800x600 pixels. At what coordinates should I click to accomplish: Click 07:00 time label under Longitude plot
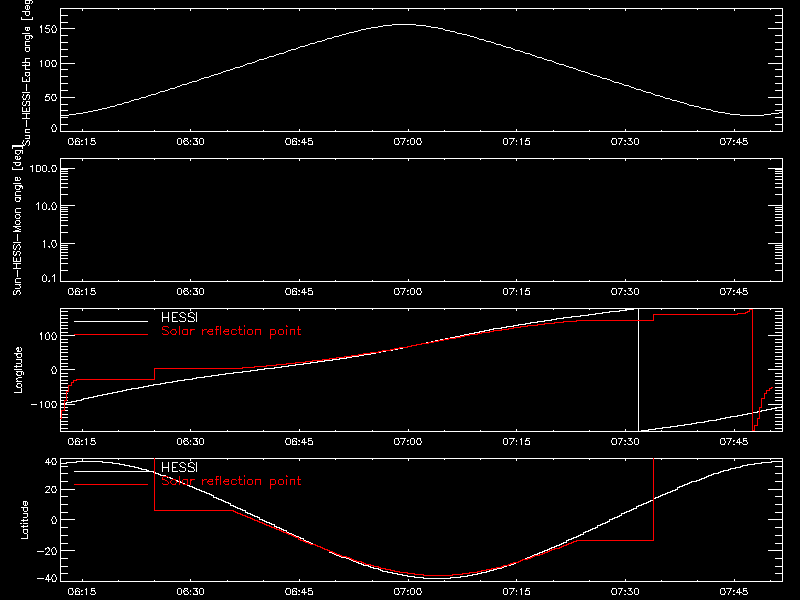pos(408,442)
